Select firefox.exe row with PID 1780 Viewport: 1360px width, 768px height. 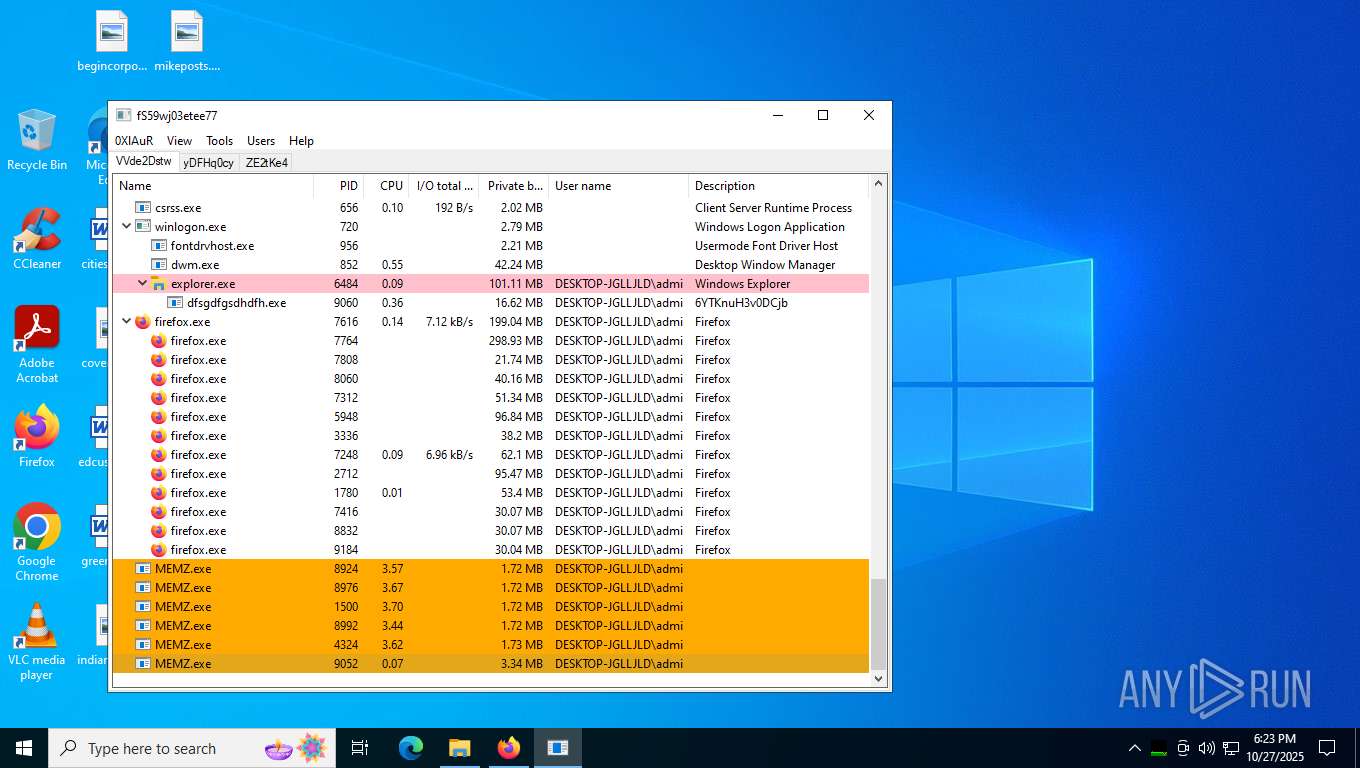[x=491, y=493]
